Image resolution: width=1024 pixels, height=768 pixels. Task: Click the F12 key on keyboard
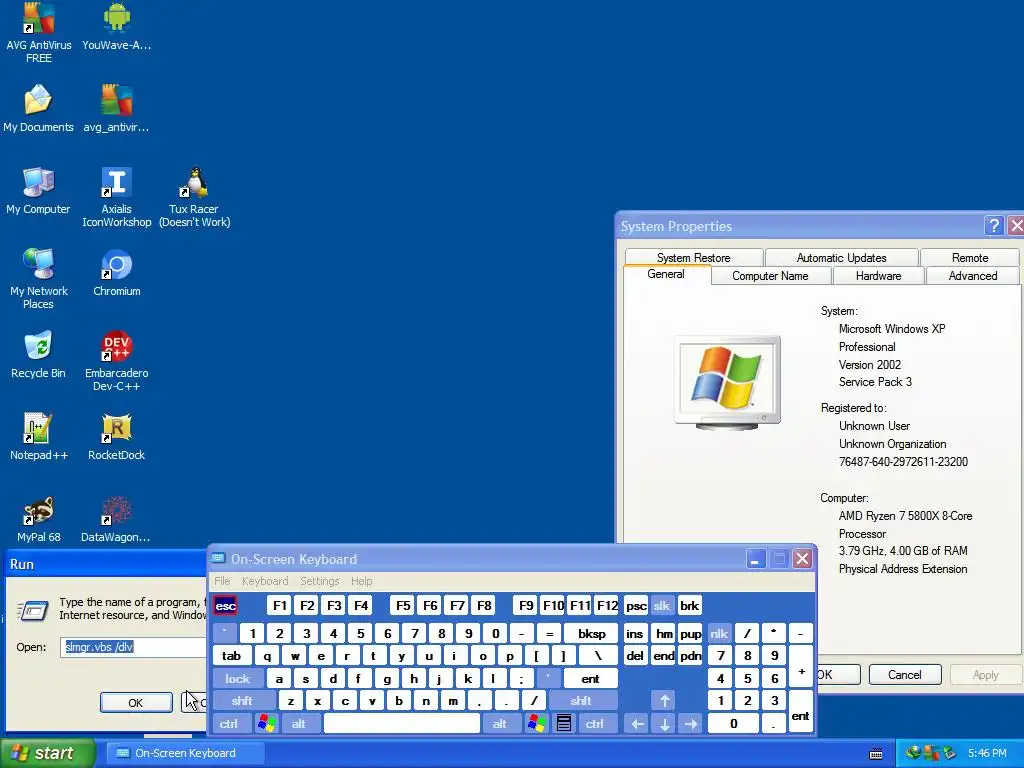(x=607, y=605)
